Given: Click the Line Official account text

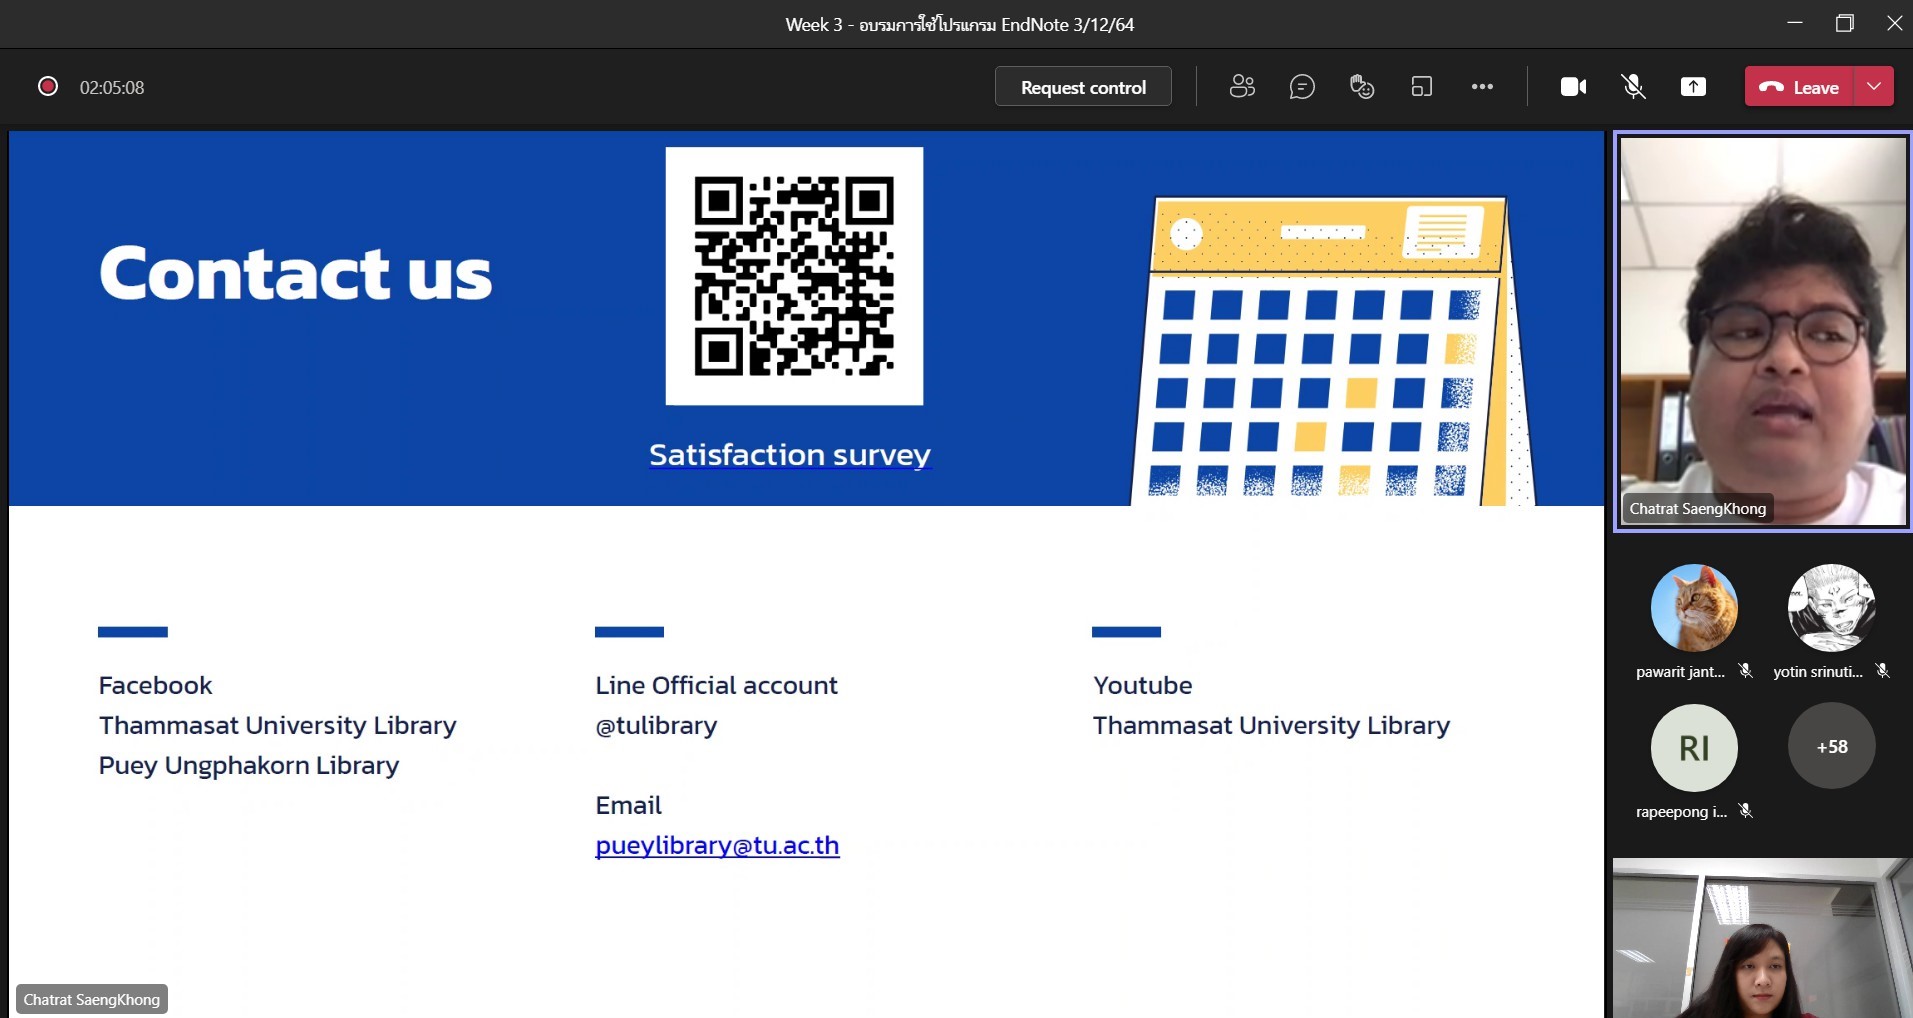Looking at the screenshot, I should [x=716, y=685].
